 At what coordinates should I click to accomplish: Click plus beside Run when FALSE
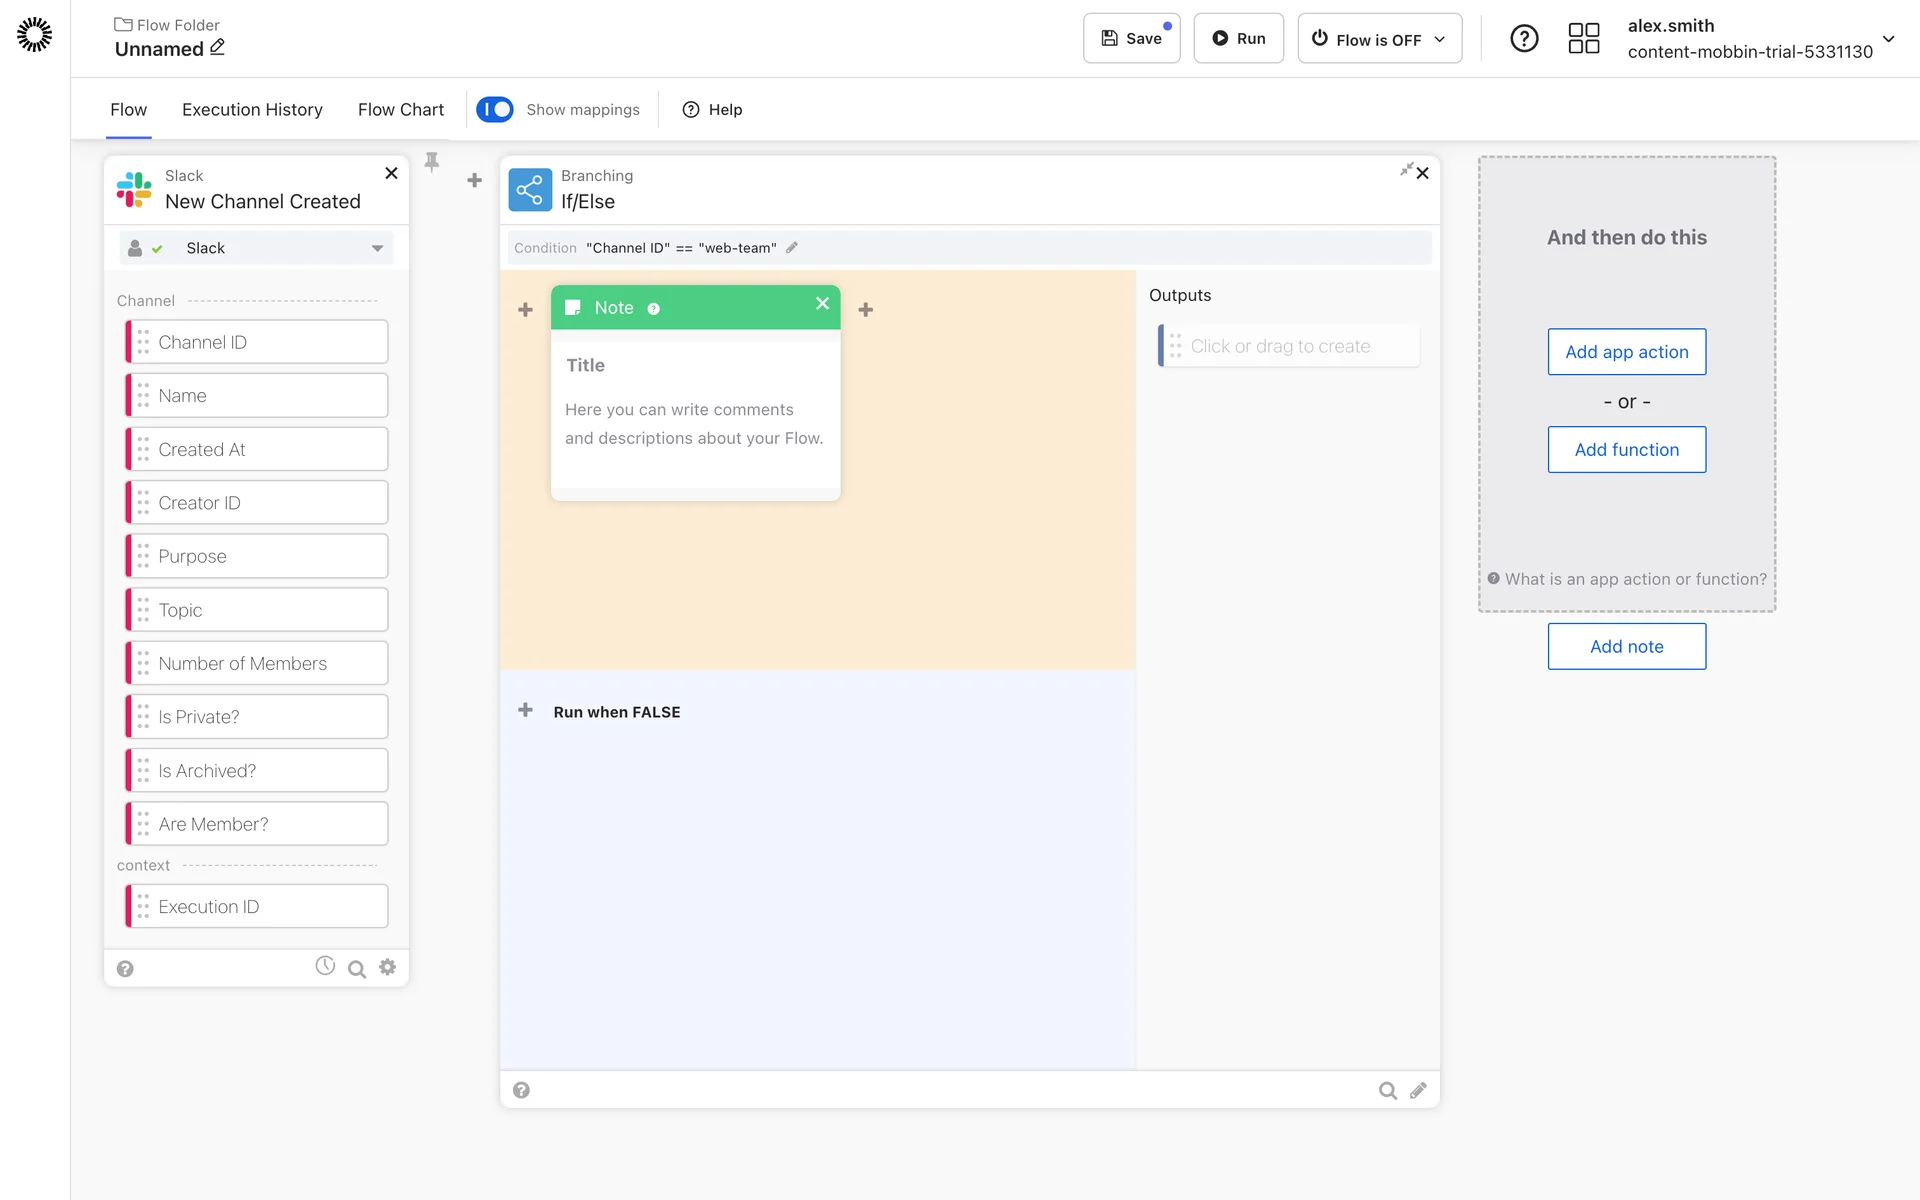(x=525, y=710)
